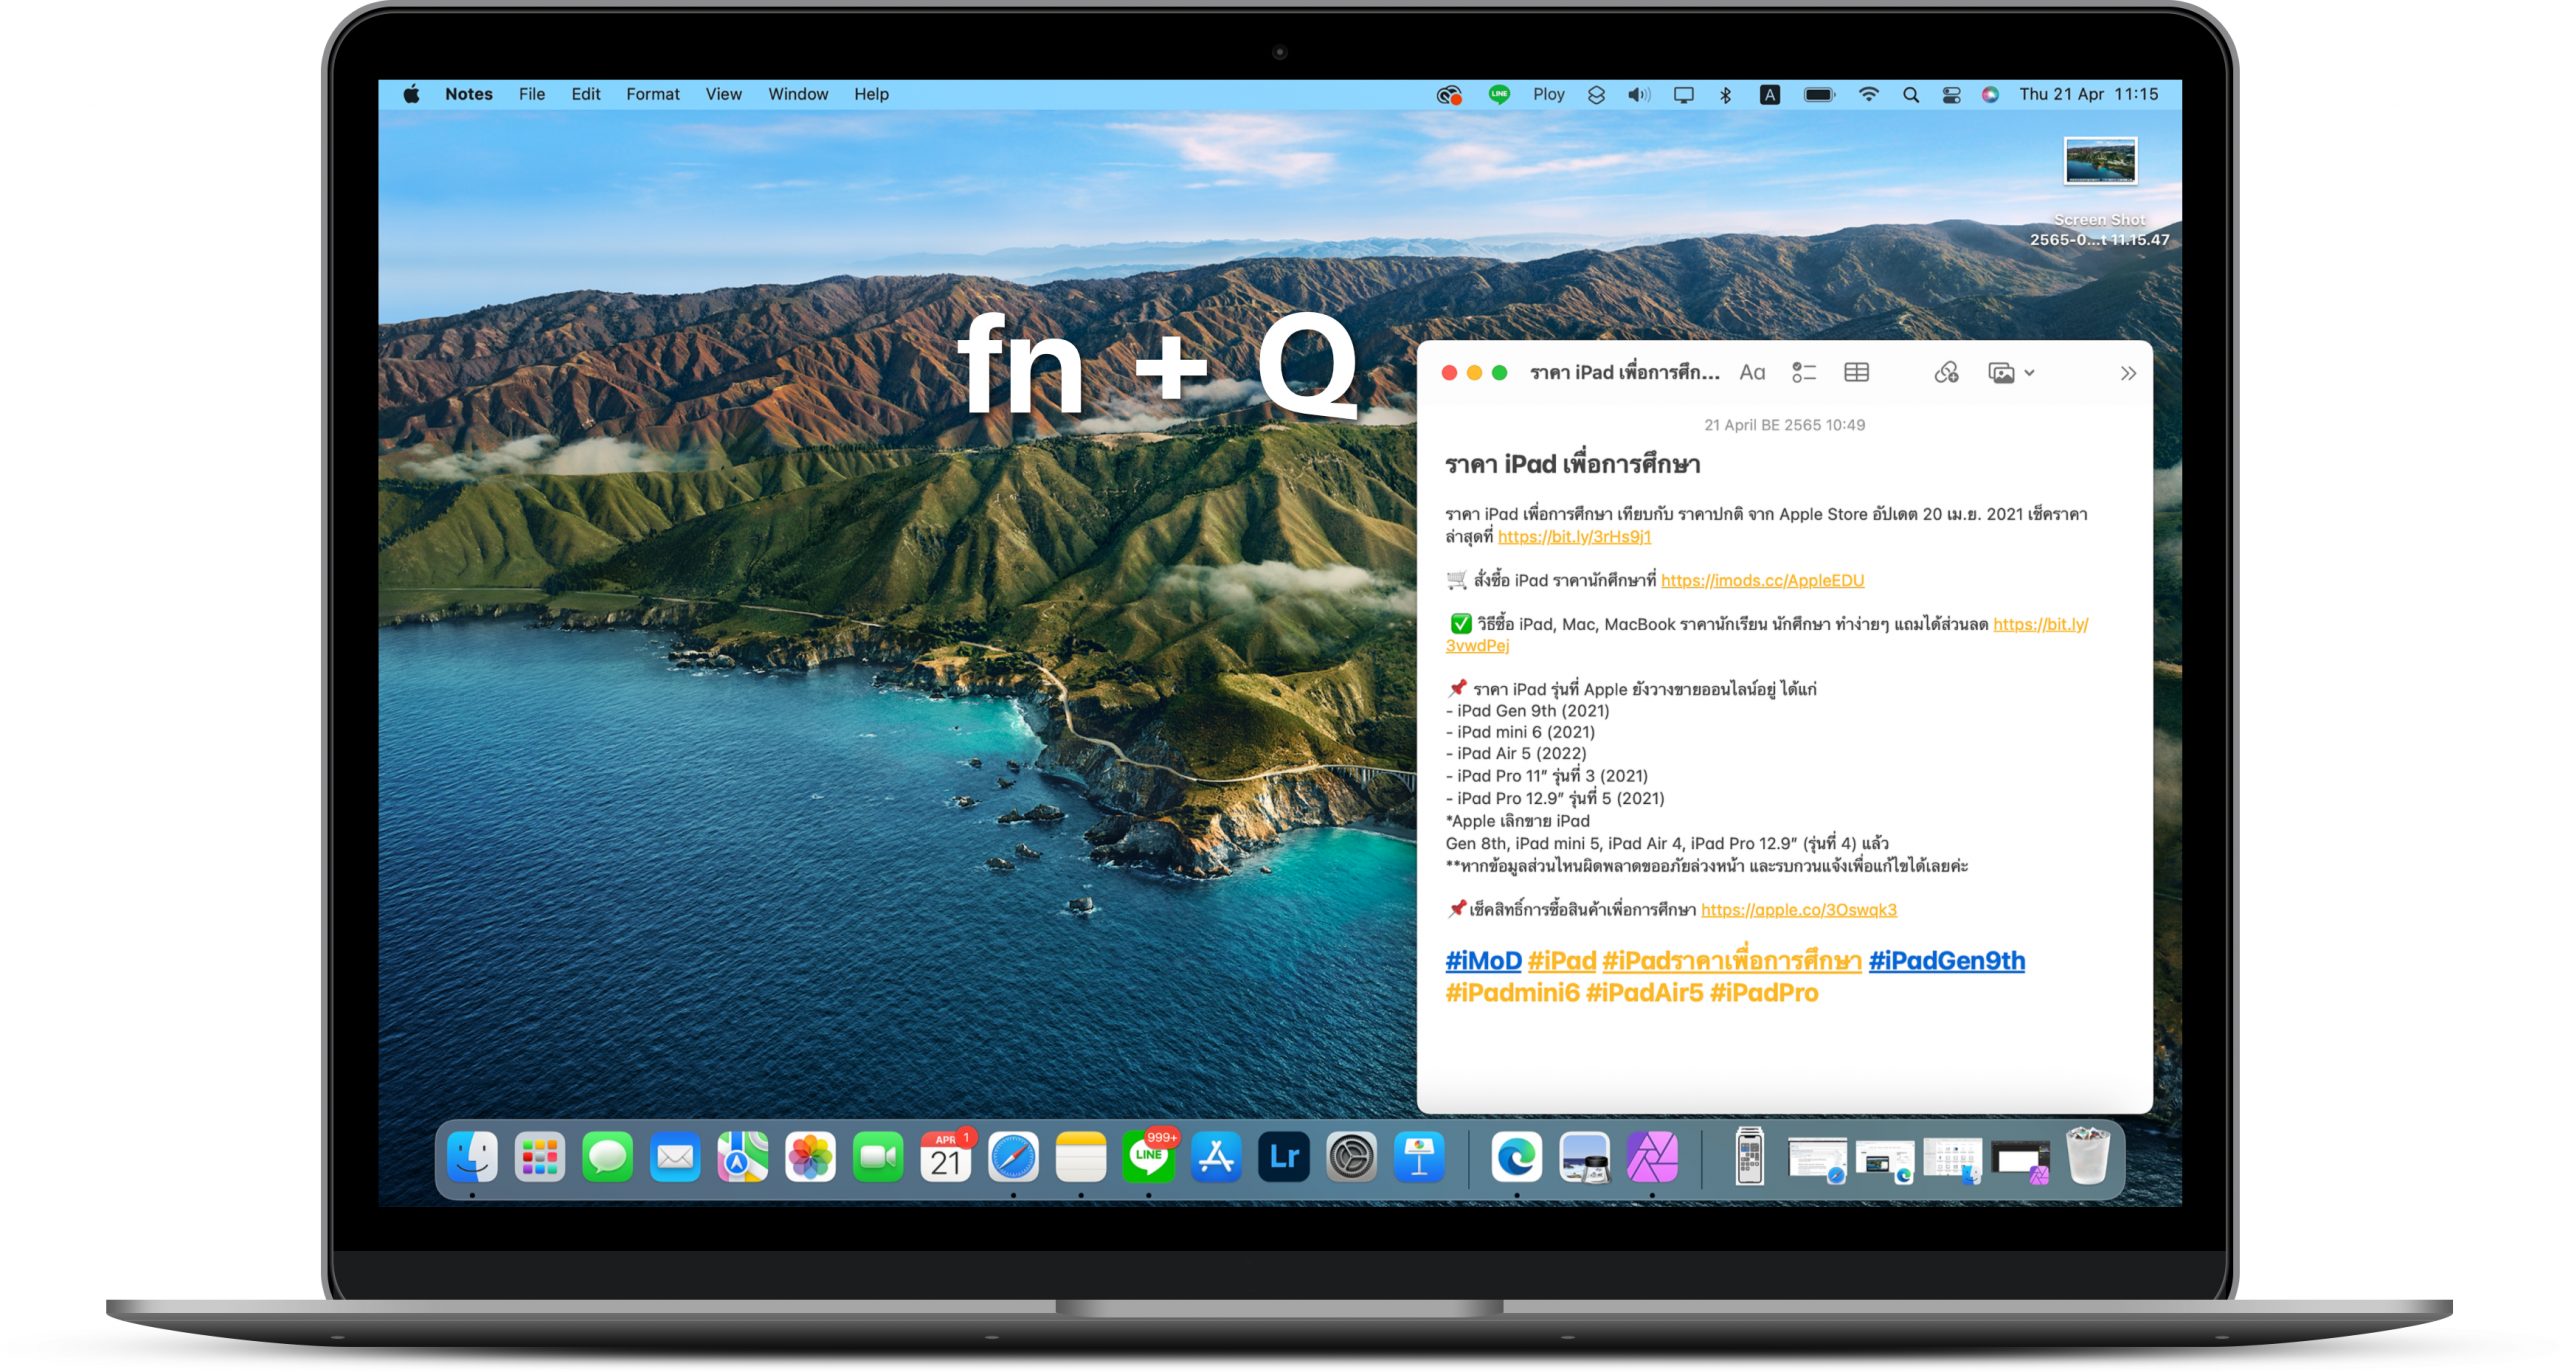
Task: Open the Format menu
Action: click(652, 94)
